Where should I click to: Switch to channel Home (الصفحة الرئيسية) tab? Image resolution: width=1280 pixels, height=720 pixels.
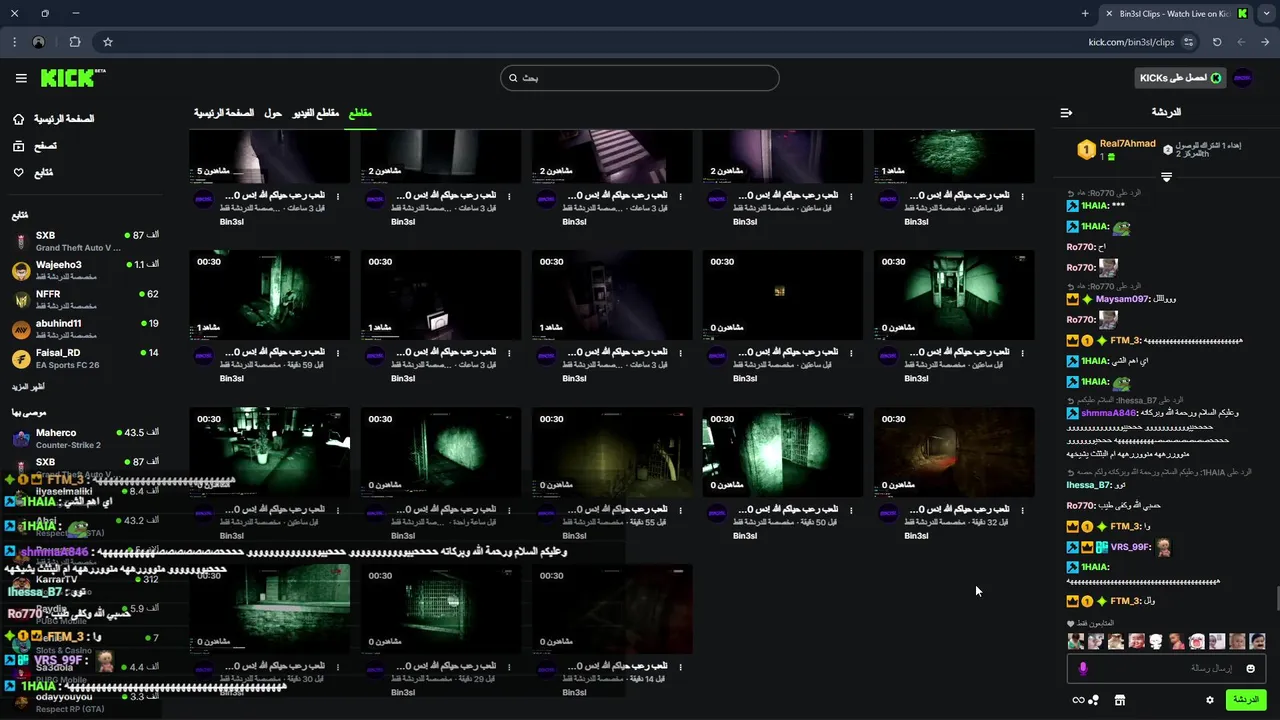coord(224,113)
